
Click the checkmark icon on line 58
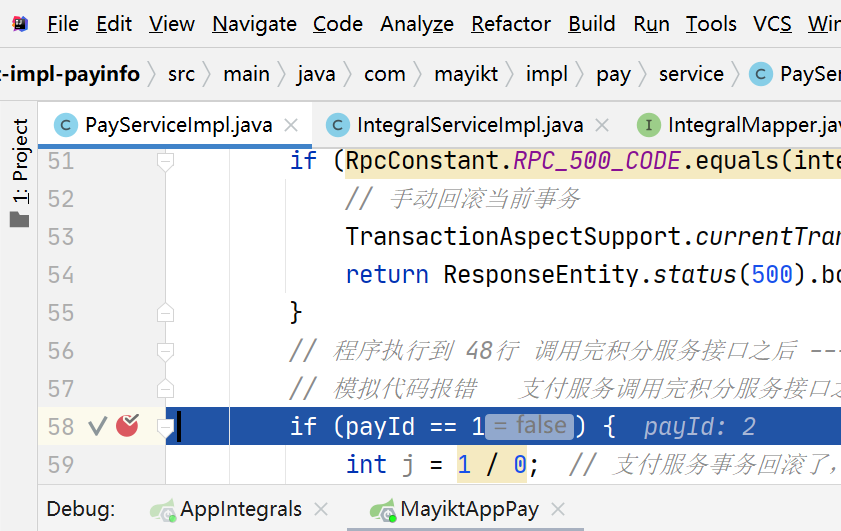tap(98, 427)
